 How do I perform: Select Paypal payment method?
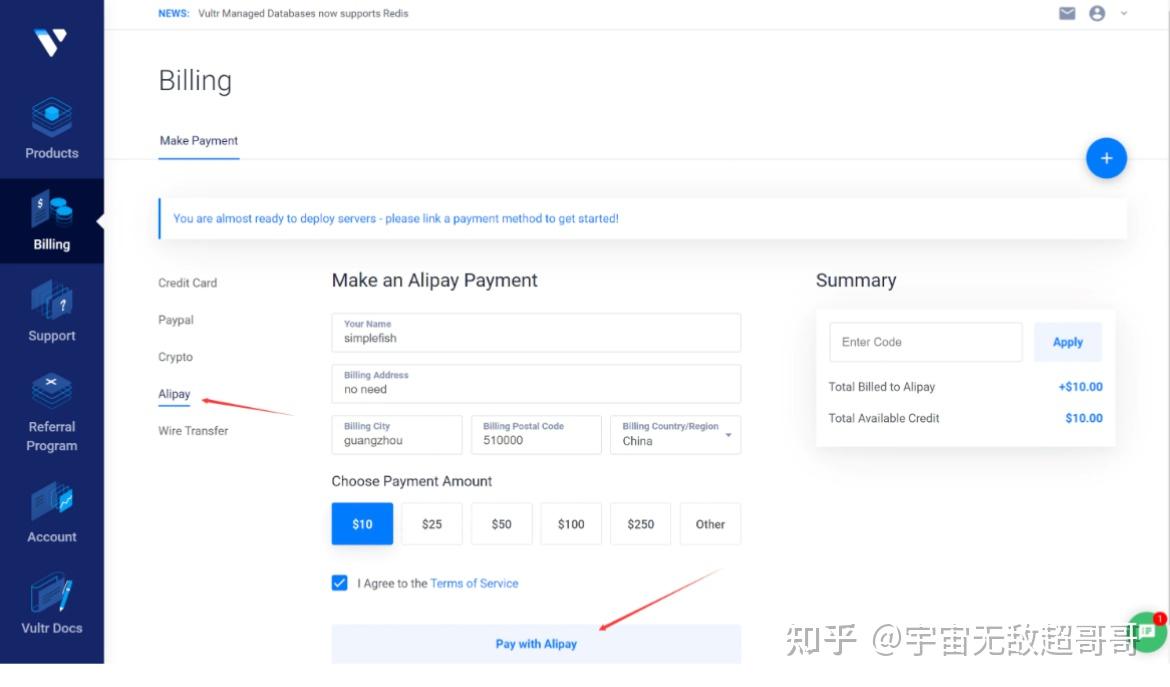[175, 319]
